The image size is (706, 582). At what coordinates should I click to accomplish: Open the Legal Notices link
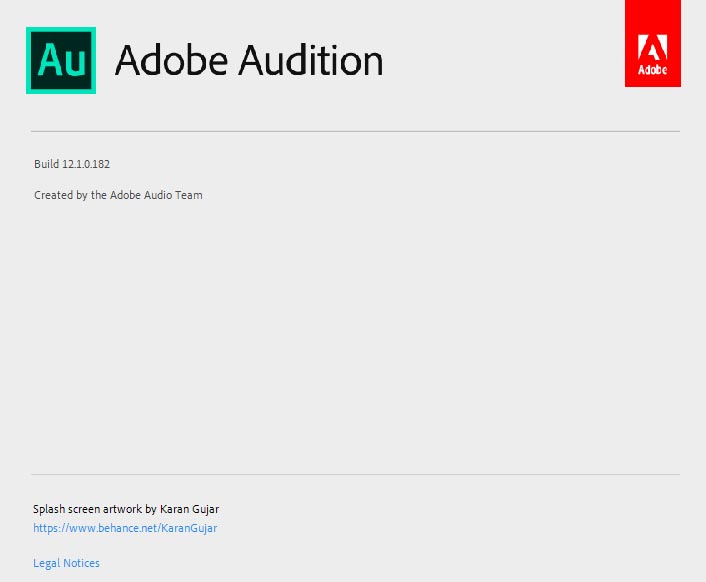pos(66,563)
